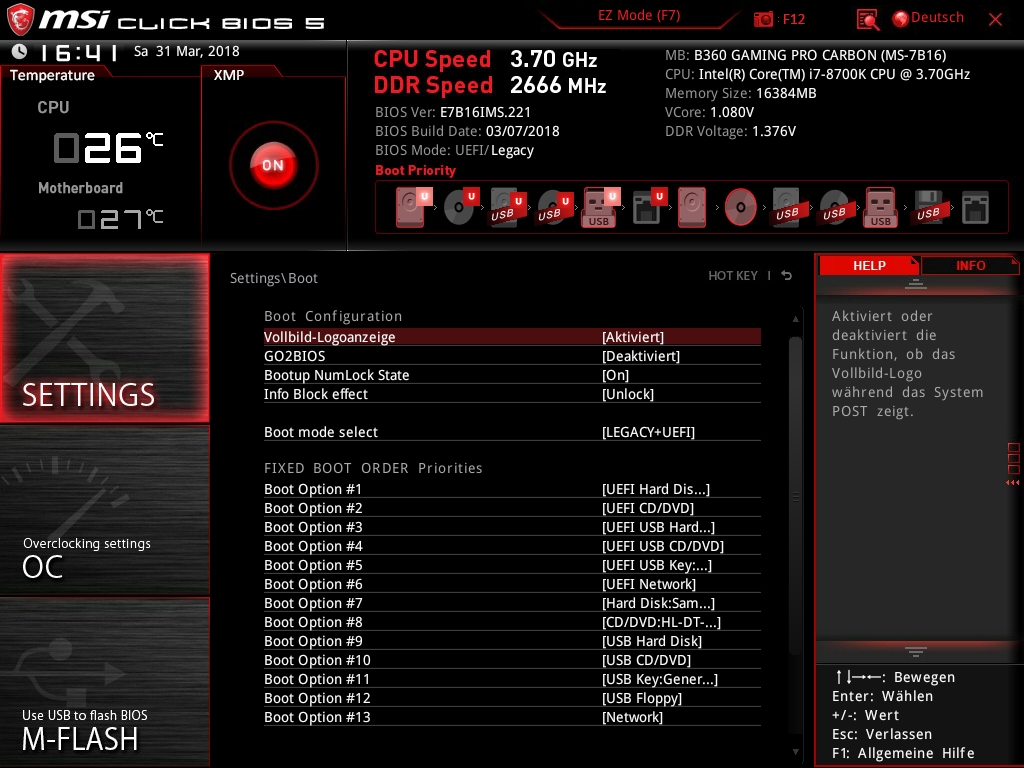Viewport: 1024px width, 768px height.
Task: Choose the legacy USB key boot icon
Action: click(x=881, y=207)
